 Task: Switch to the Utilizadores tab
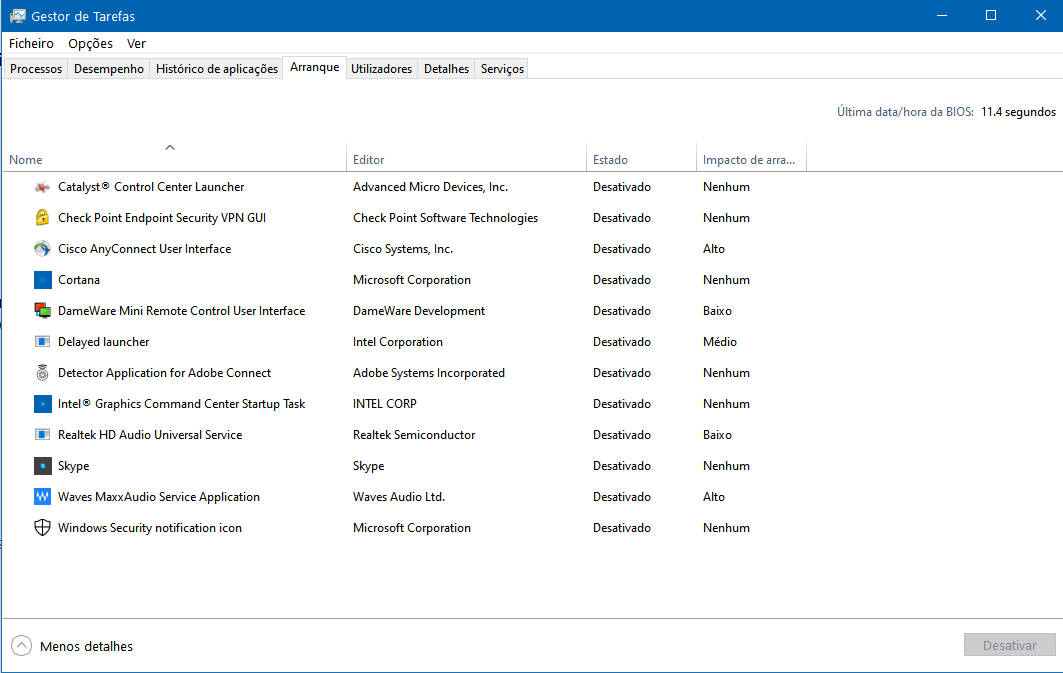click(382, 68)
